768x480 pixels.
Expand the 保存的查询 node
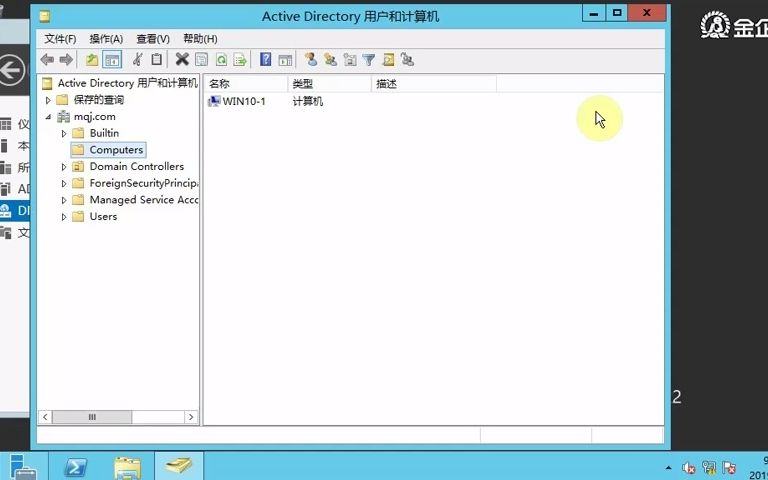[x=48, y=100]
